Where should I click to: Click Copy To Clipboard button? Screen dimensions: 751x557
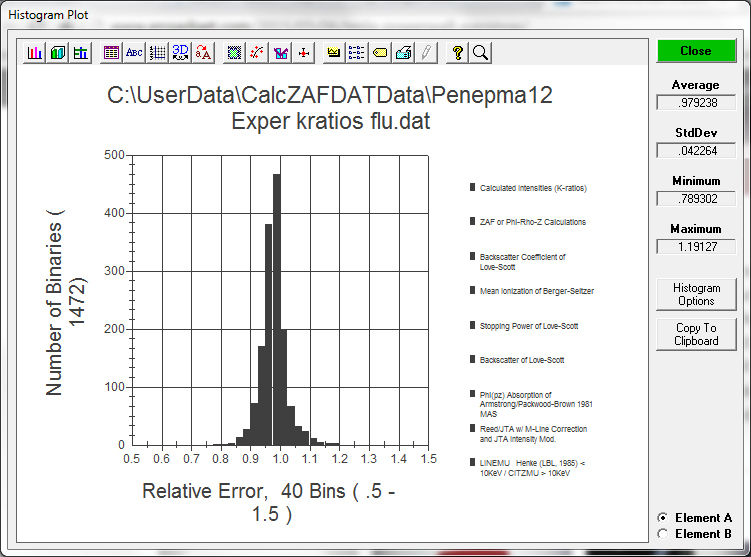pos(695,334)
